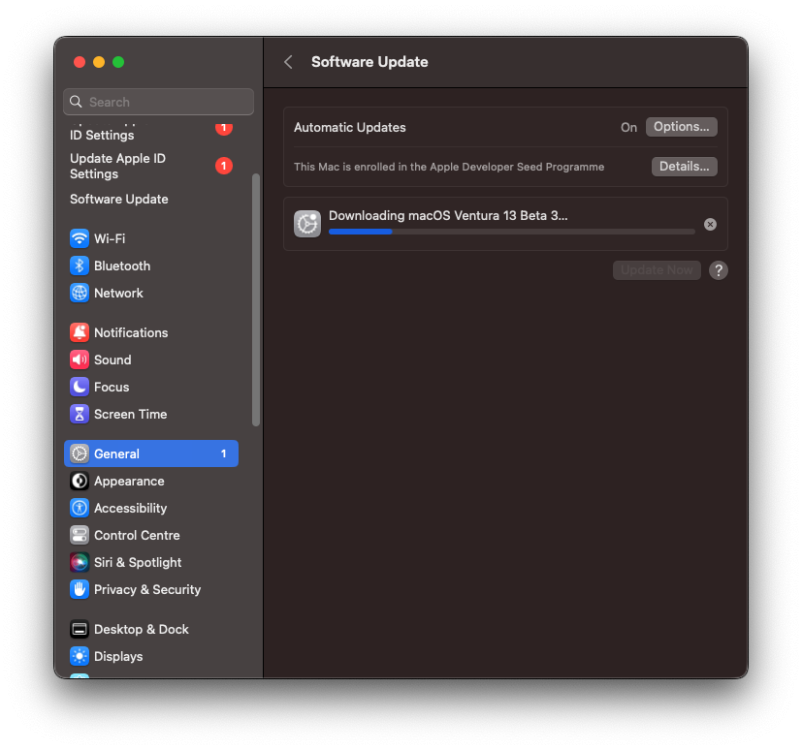
Task: Open Developer Seed Programme Details
Action: [x=684, y=167]
